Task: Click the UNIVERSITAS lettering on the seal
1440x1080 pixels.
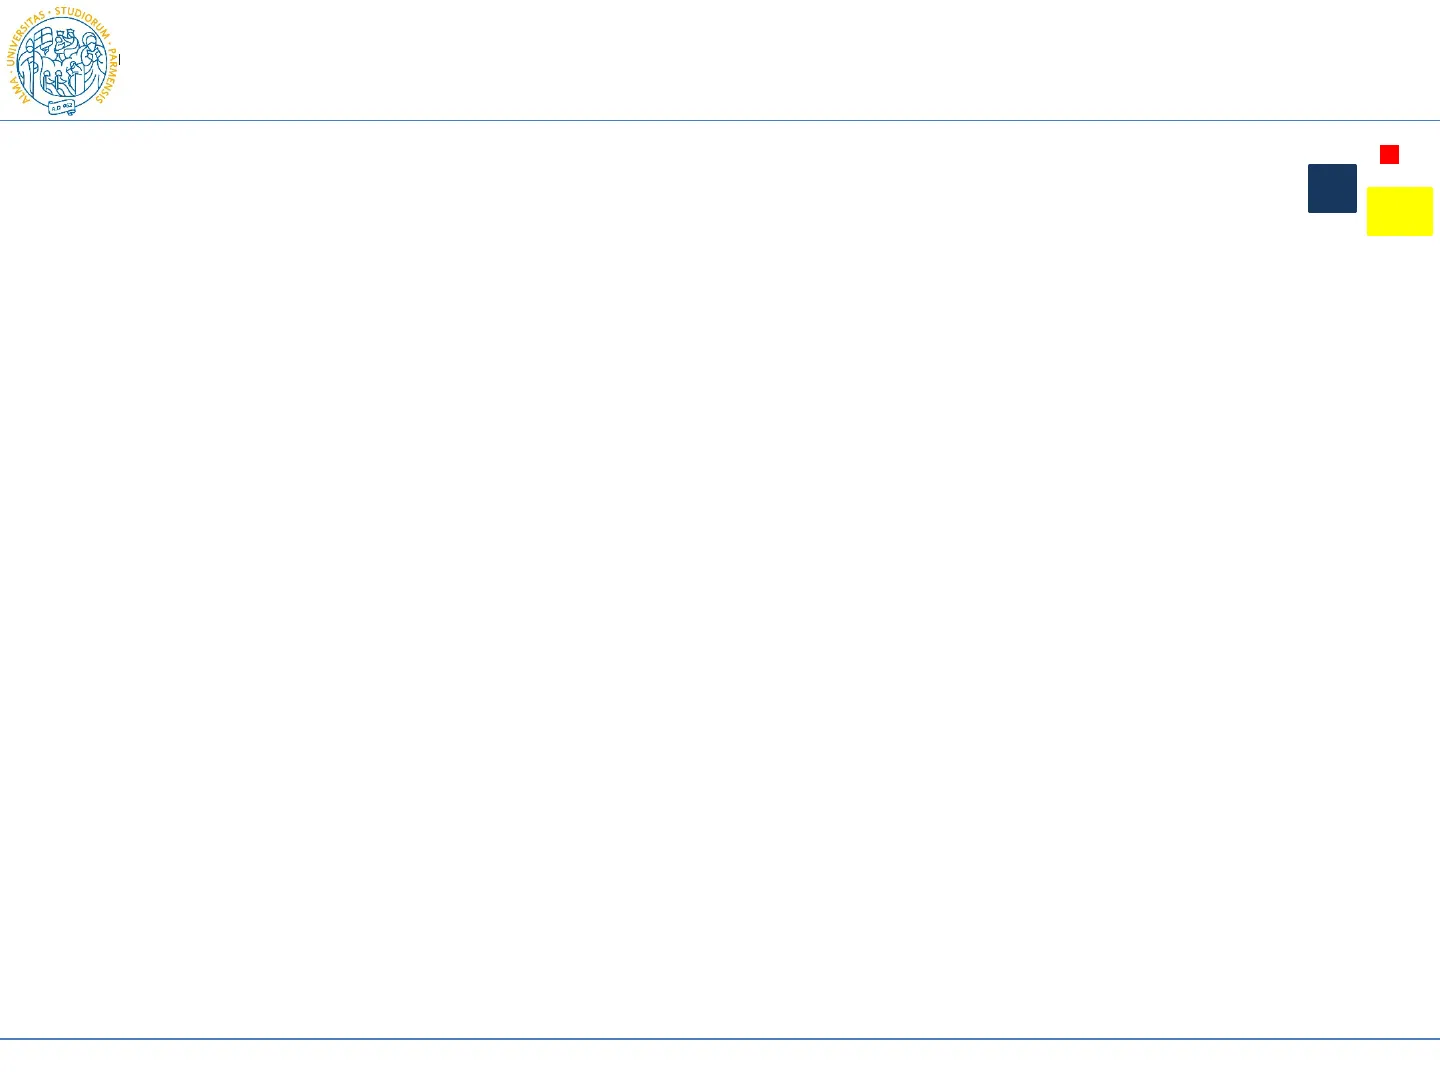Action: coord(22,40)
